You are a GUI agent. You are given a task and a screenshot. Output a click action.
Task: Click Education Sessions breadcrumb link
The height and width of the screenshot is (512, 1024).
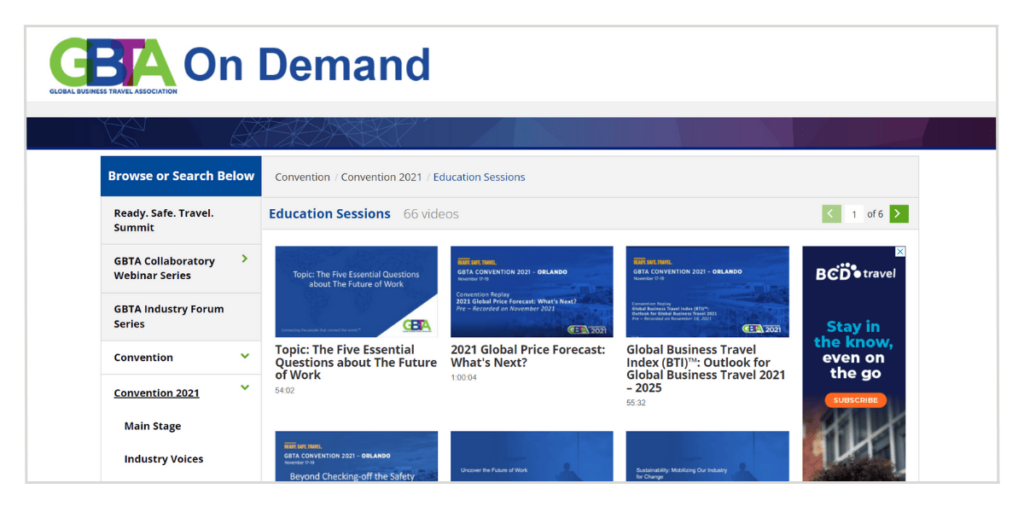coord(479,177)
